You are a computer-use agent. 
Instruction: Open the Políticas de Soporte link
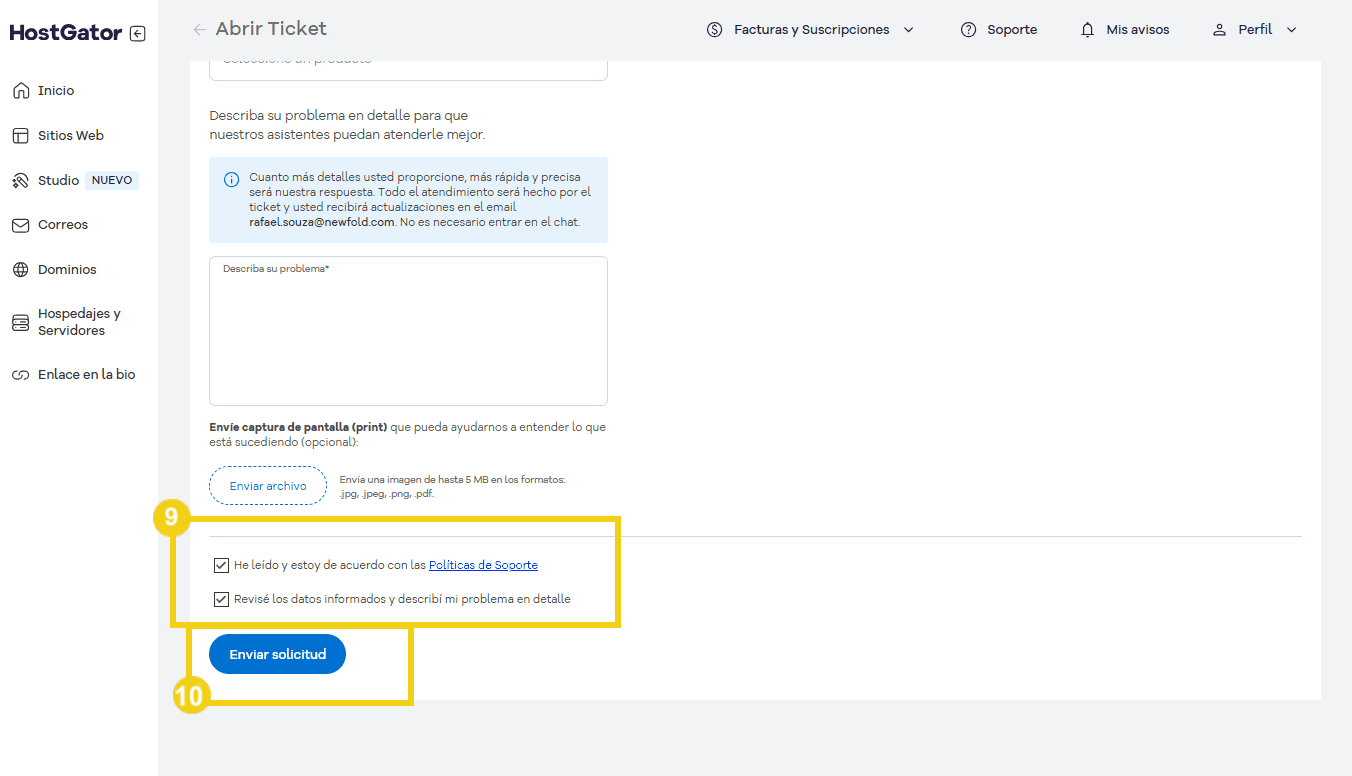click(483, 565)
